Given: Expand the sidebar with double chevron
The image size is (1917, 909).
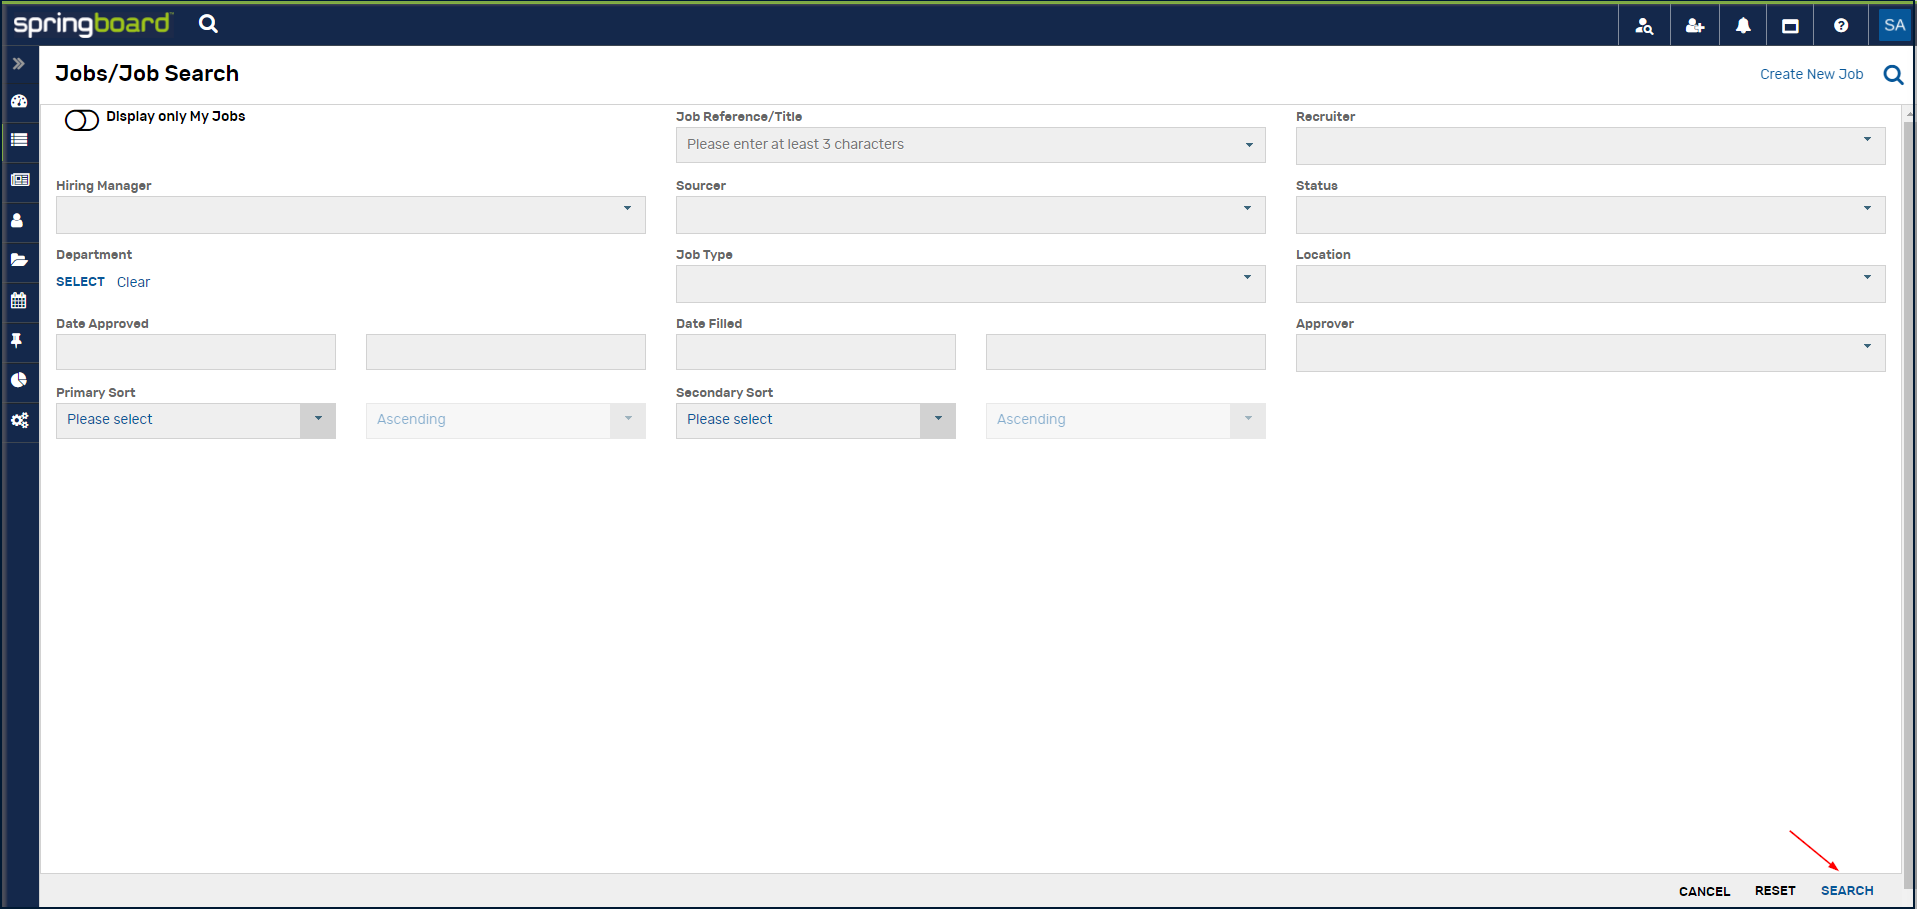Looking at the screenshot, I should (19, 63).
